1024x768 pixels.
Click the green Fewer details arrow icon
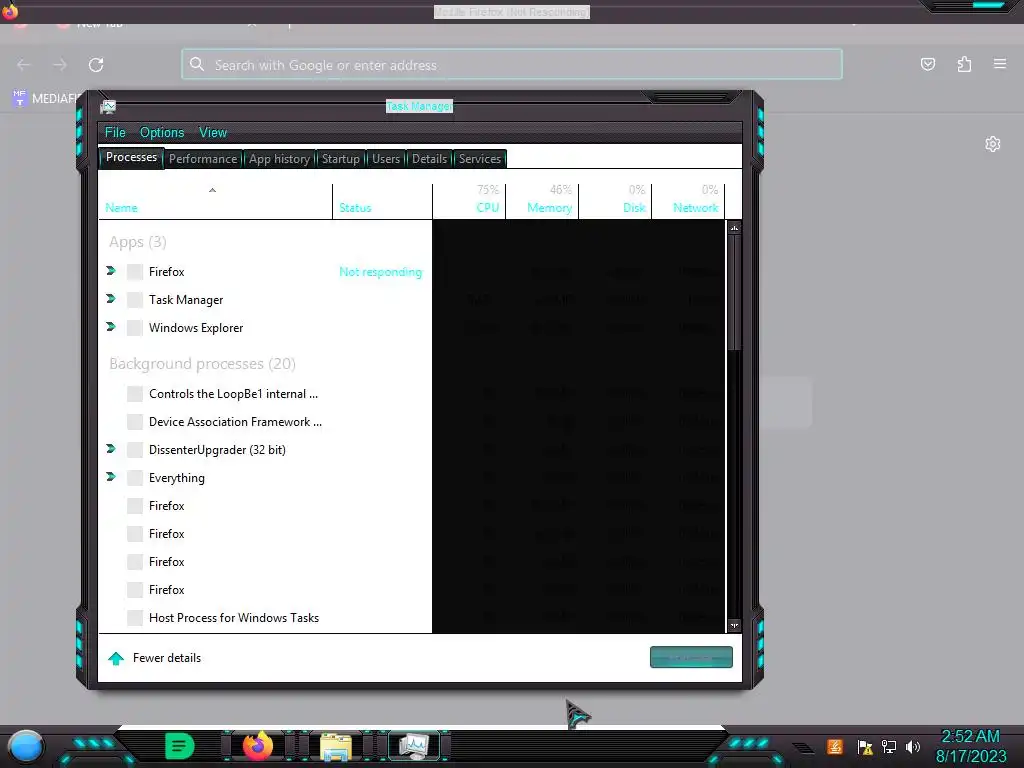coord(116,658)
